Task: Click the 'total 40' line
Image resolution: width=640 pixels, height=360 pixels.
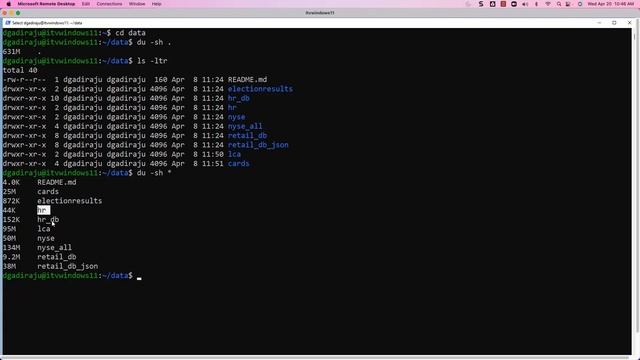Action: point(20,70)
